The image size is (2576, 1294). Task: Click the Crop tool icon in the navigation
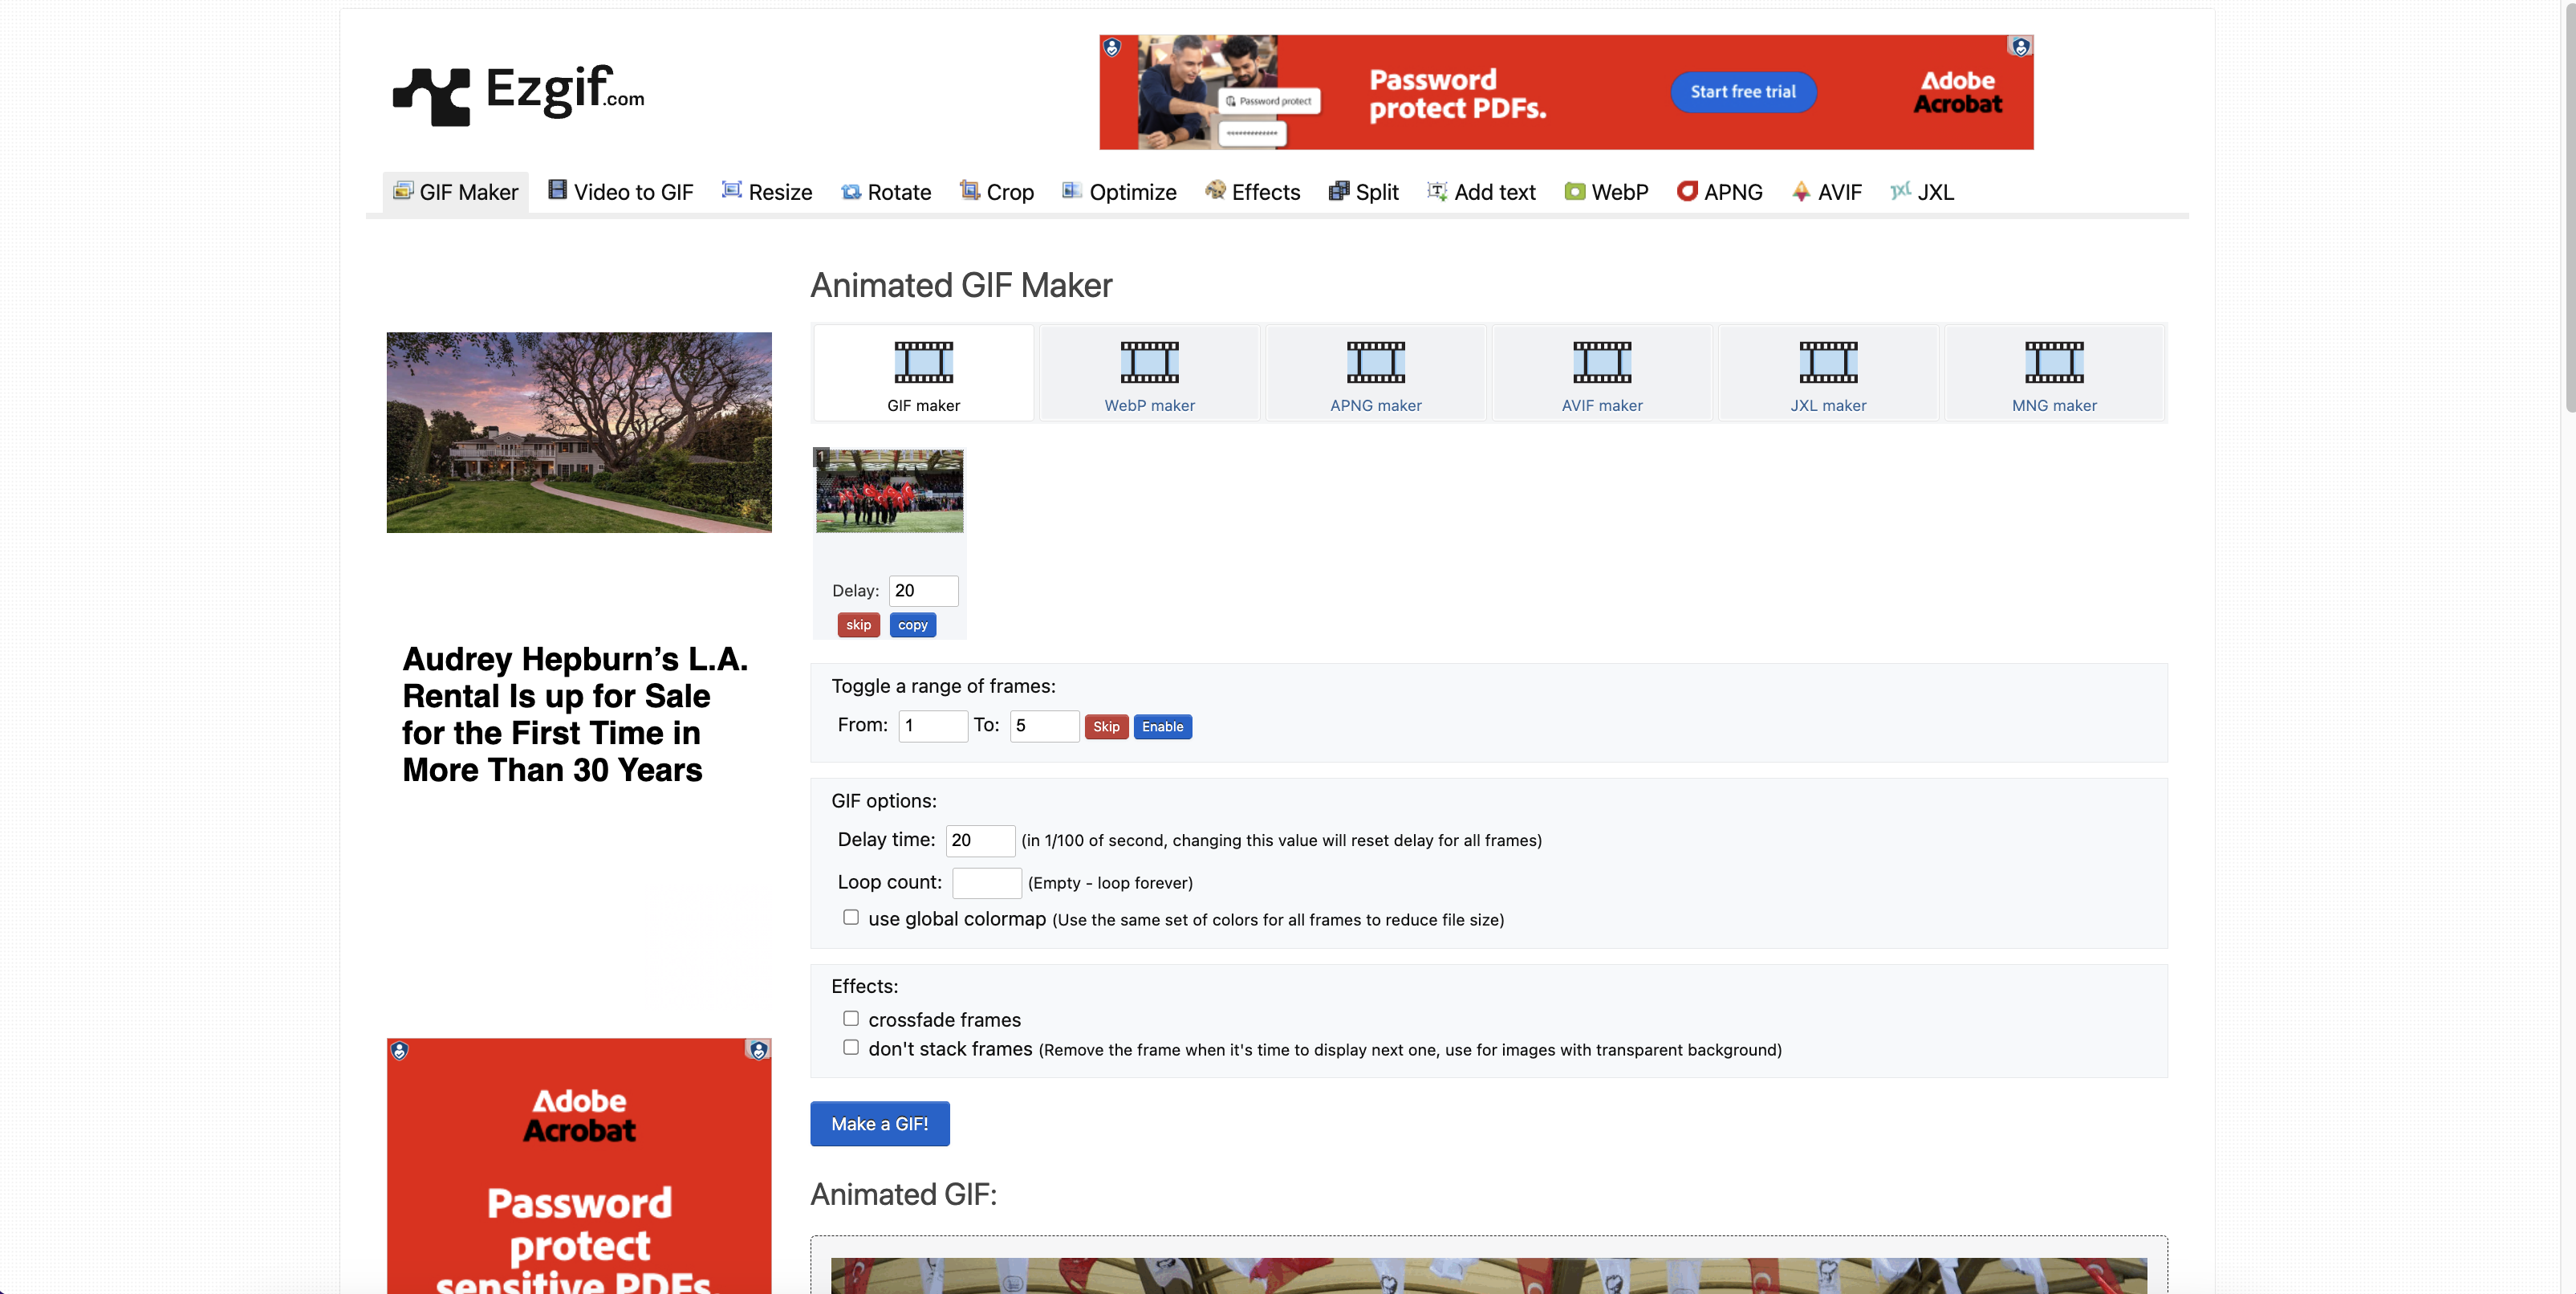point(969,190)
